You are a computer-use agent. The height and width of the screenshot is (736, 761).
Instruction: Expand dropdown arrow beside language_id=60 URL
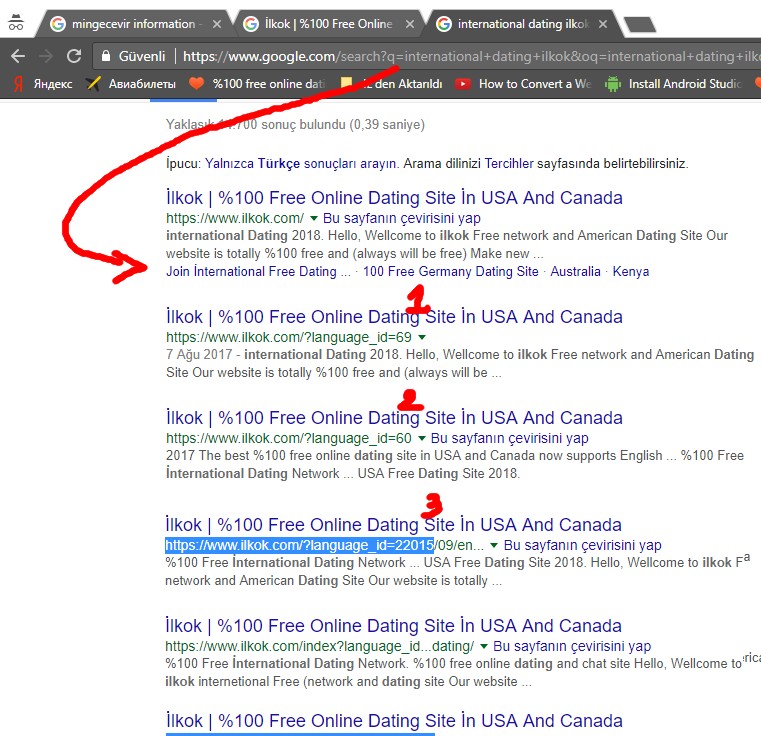pos(421,438)
